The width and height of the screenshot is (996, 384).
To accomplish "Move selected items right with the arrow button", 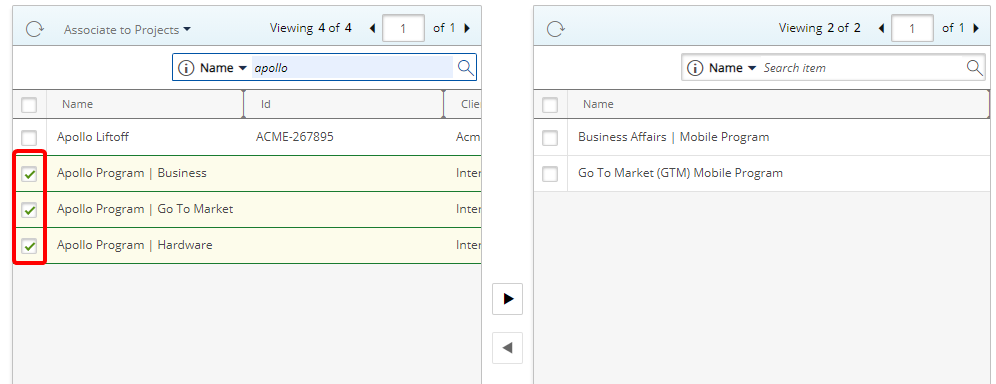I will [508, 299].
